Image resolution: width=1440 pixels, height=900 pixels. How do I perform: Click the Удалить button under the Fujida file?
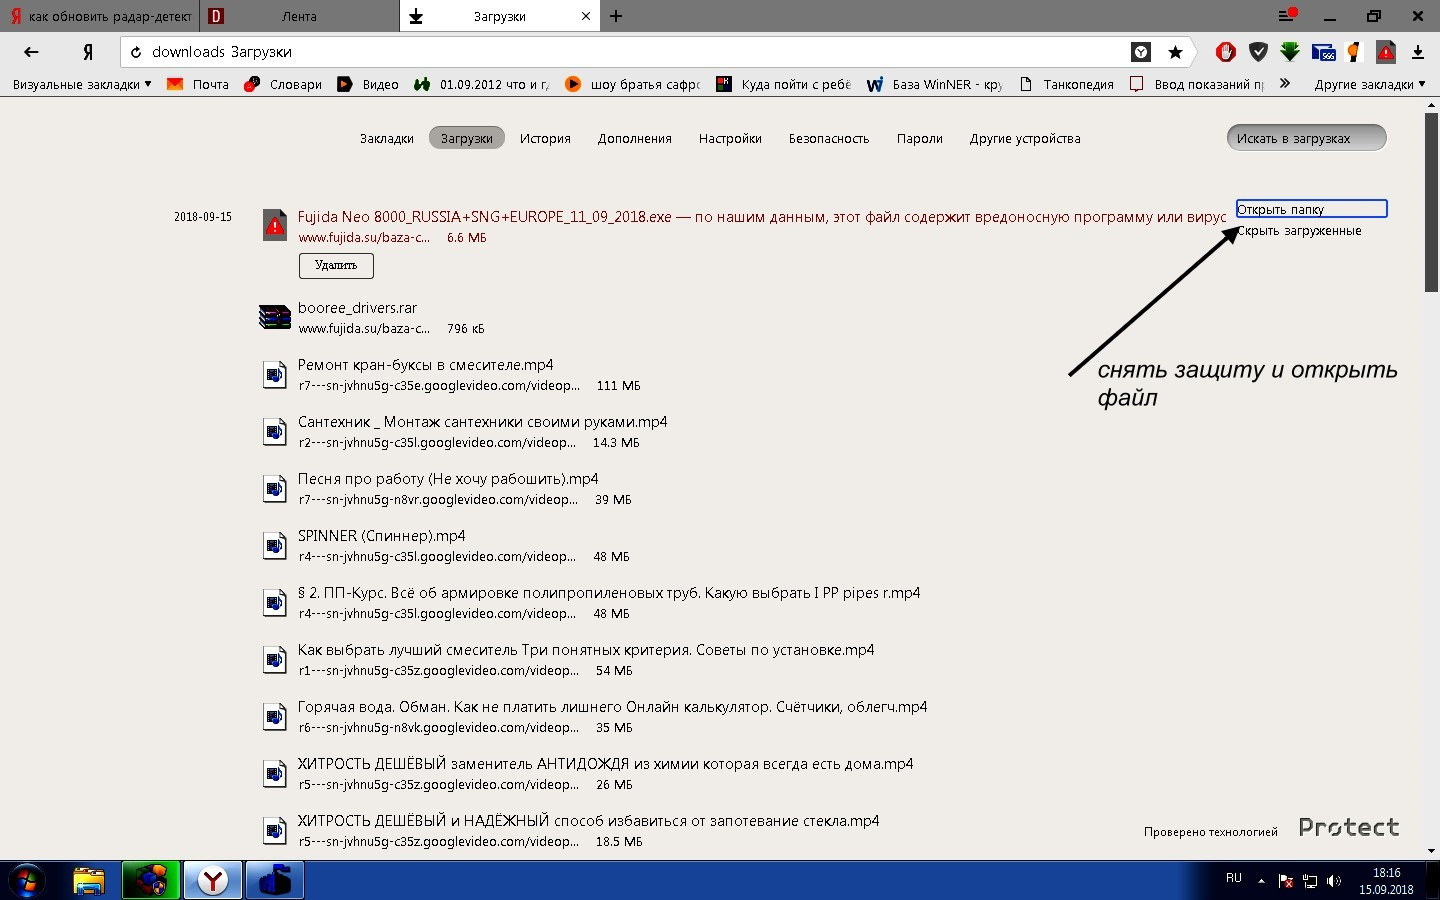(336, 265)
